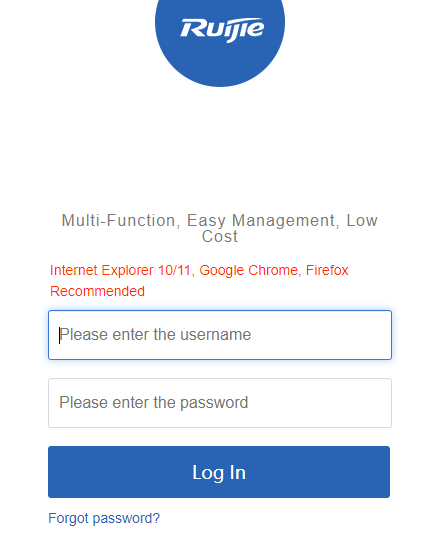Screen dimensions: 431x540
Task: Click the blue Log In button
Action: (219, 472)
